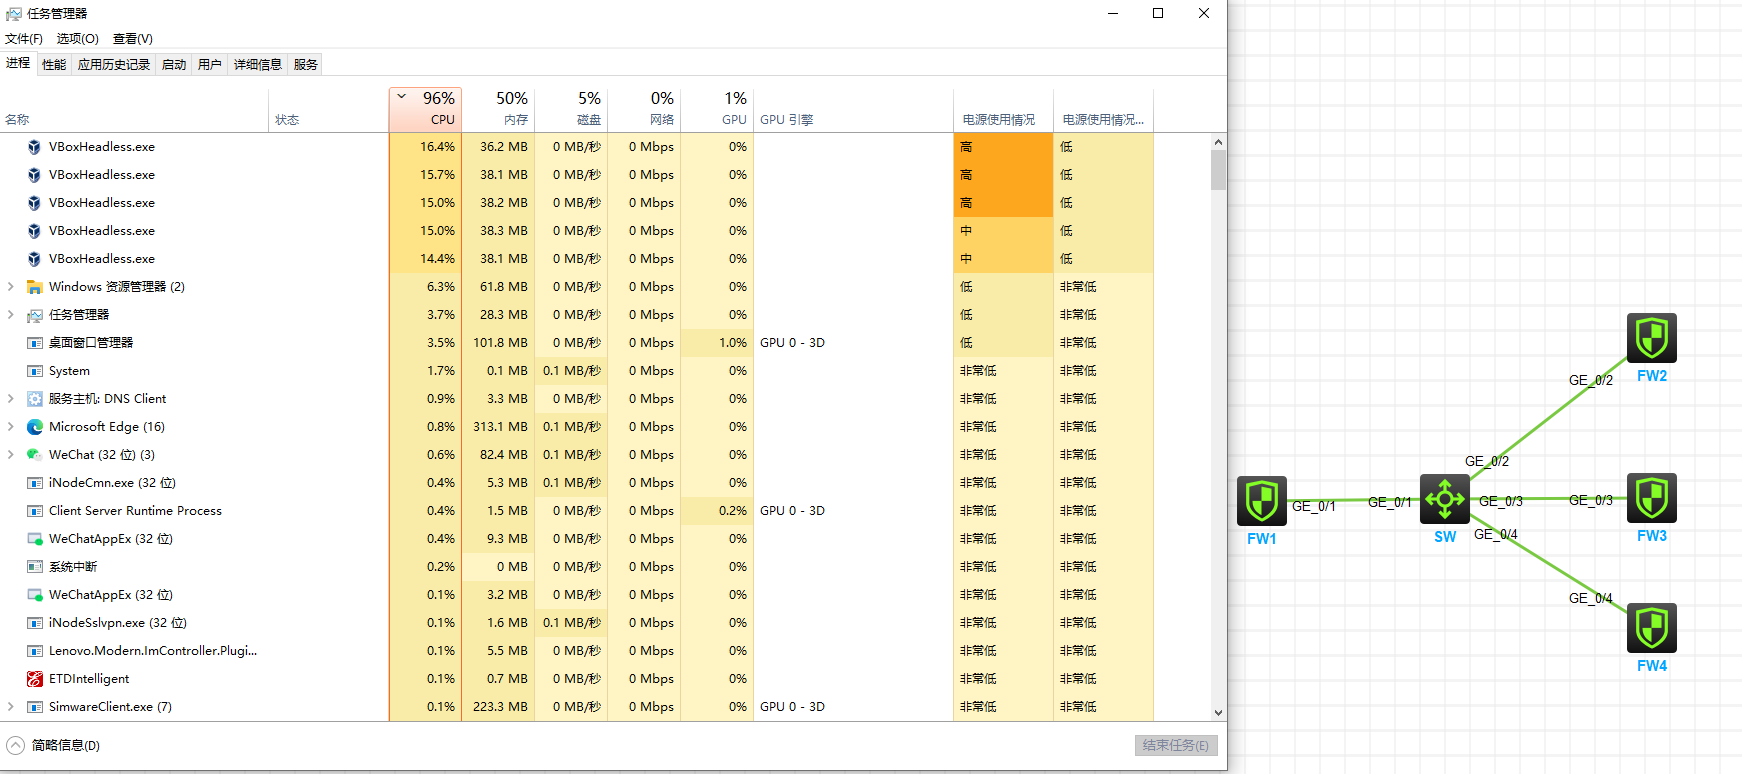Switch to the 性能 tab
This screenshot has height=774, width=1742.
[x=54, y=65]
